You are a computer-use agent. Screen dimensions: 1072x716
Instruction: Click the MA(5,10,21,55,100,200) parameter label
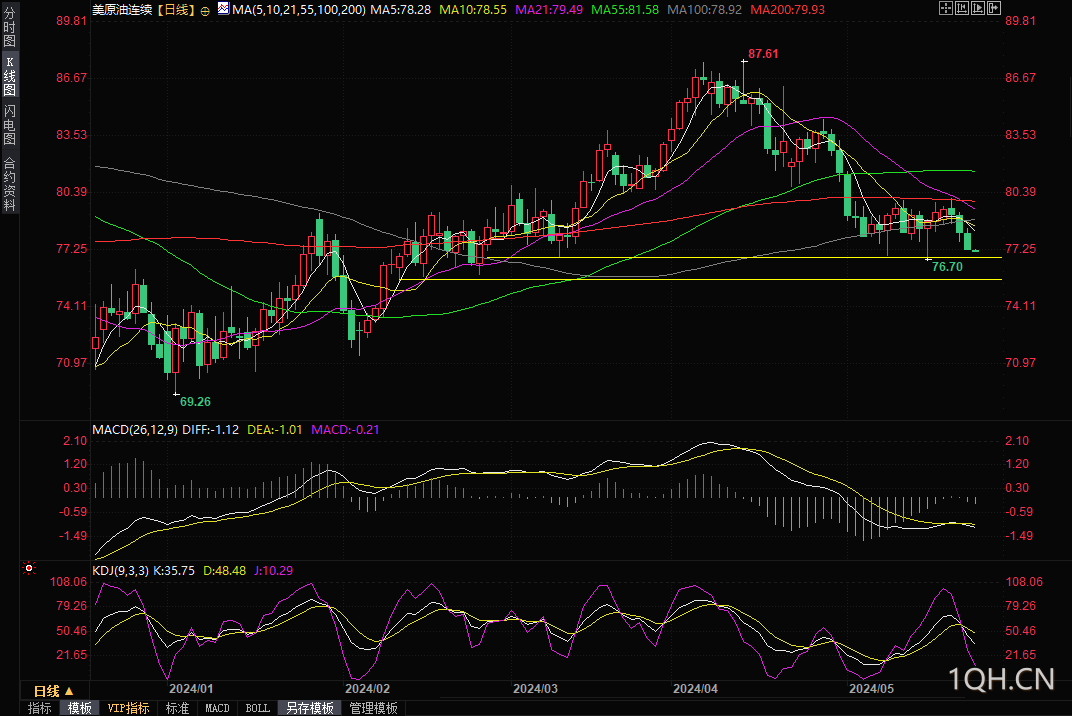[x=299, y=10]
